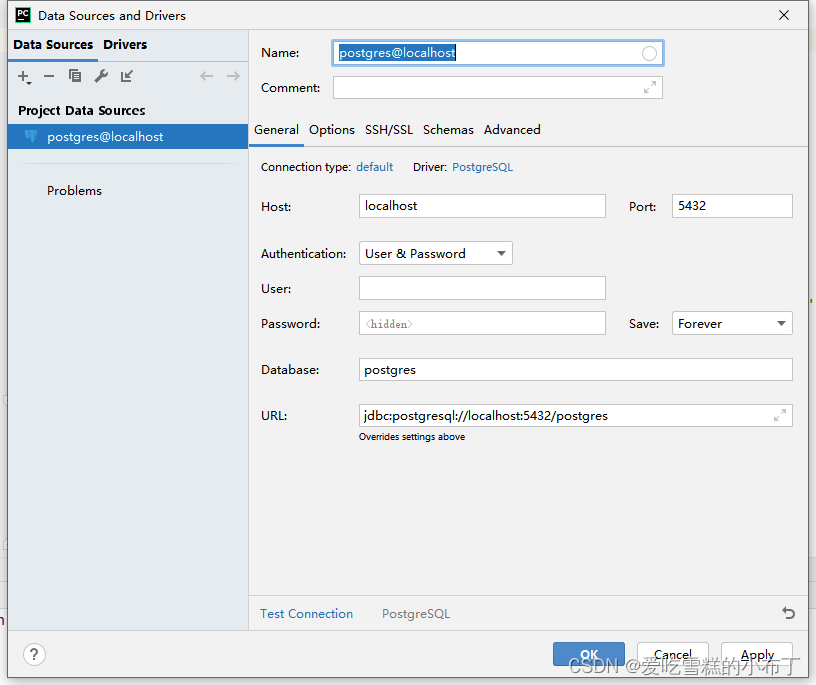The height and width of the screenshot is (685, 816).
Task: Switch to the Data Sources tab
Action: coord(53,45)
